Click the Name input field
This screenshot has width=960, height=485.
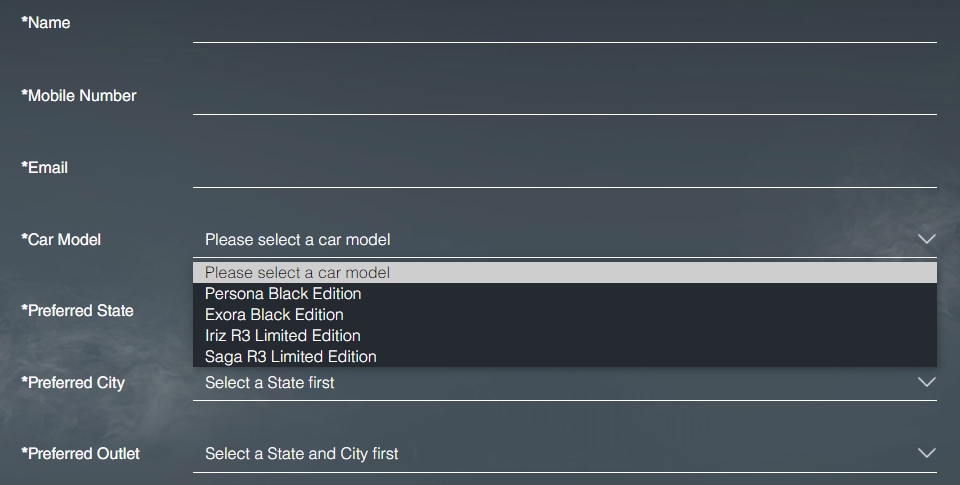tap(564, 24)
